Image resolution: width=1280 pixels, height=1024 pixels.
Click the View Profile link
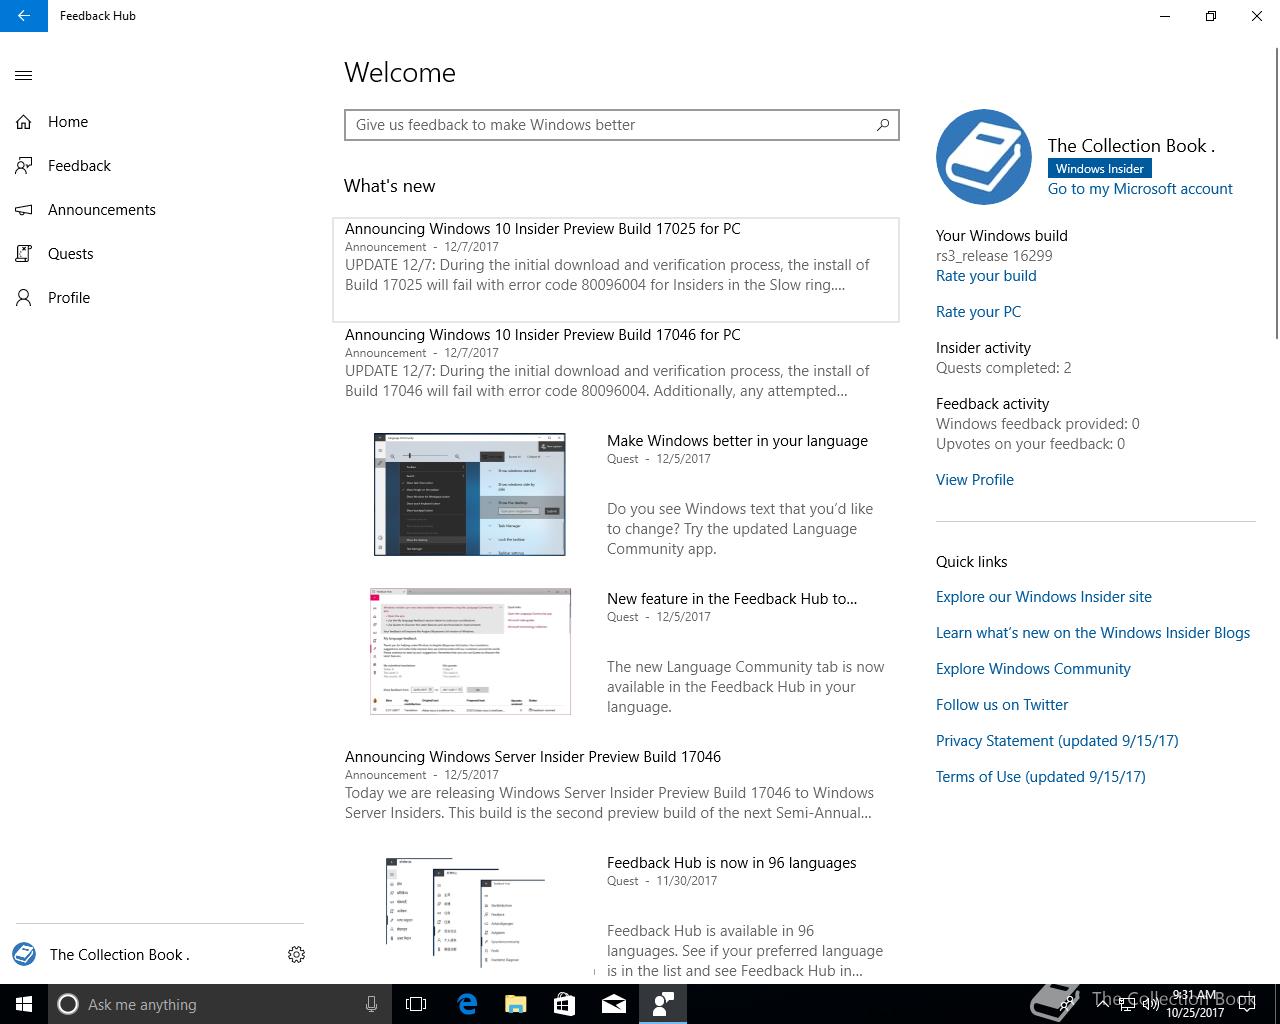[975, 480]
